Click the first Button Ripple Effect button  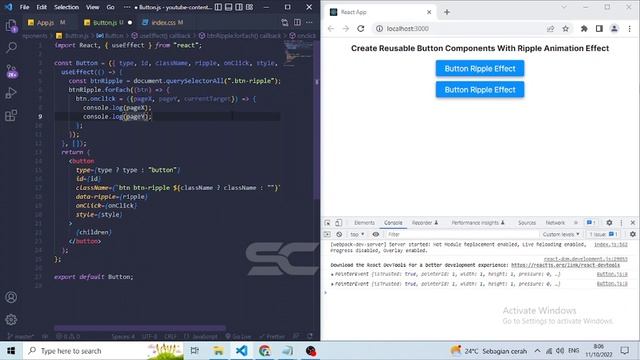[480, 69]
